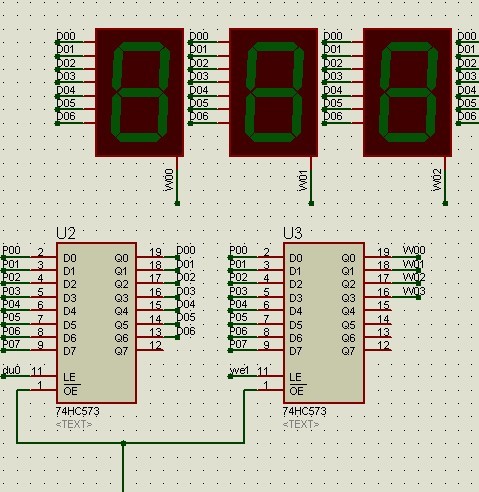479x492 pixels.
Task: Select the U3 74HC573 latch chip body
Action: tap(324, 323)
